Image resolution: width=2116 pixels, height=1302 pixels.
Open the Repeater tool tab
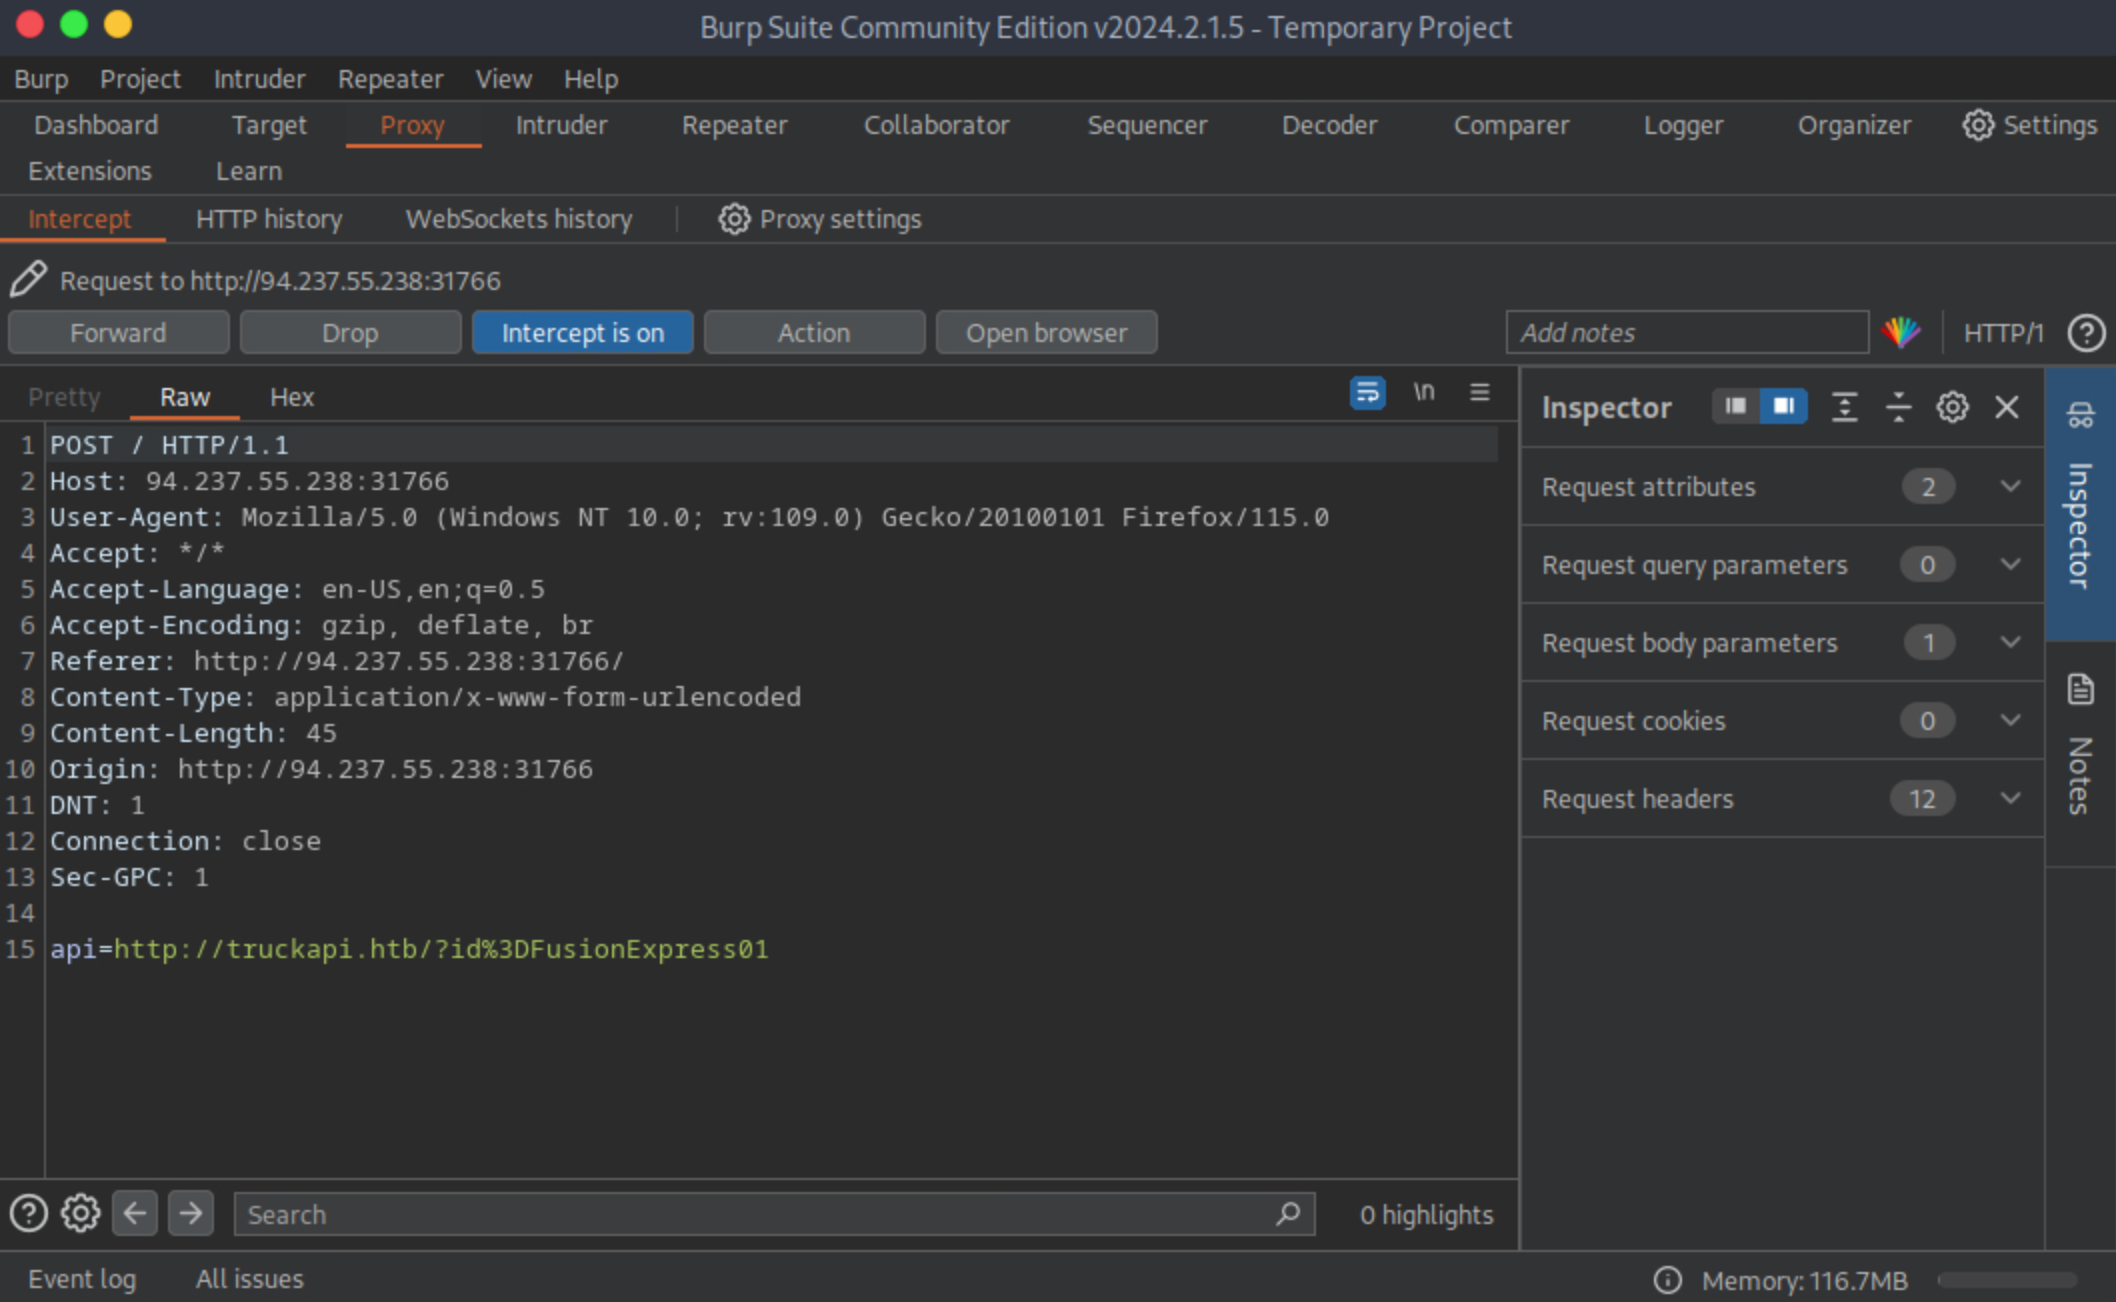click(x=734, y=125)
